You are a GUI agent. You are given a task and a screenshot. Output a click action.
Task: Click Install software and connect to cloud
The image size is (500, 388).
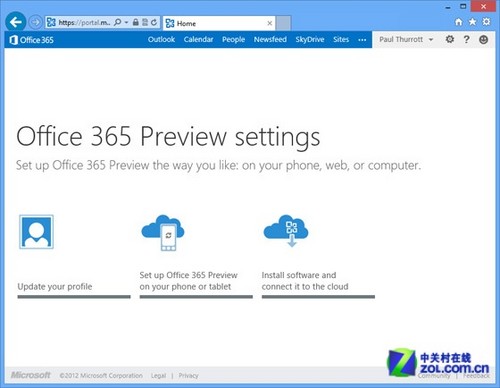click(305, 281)
